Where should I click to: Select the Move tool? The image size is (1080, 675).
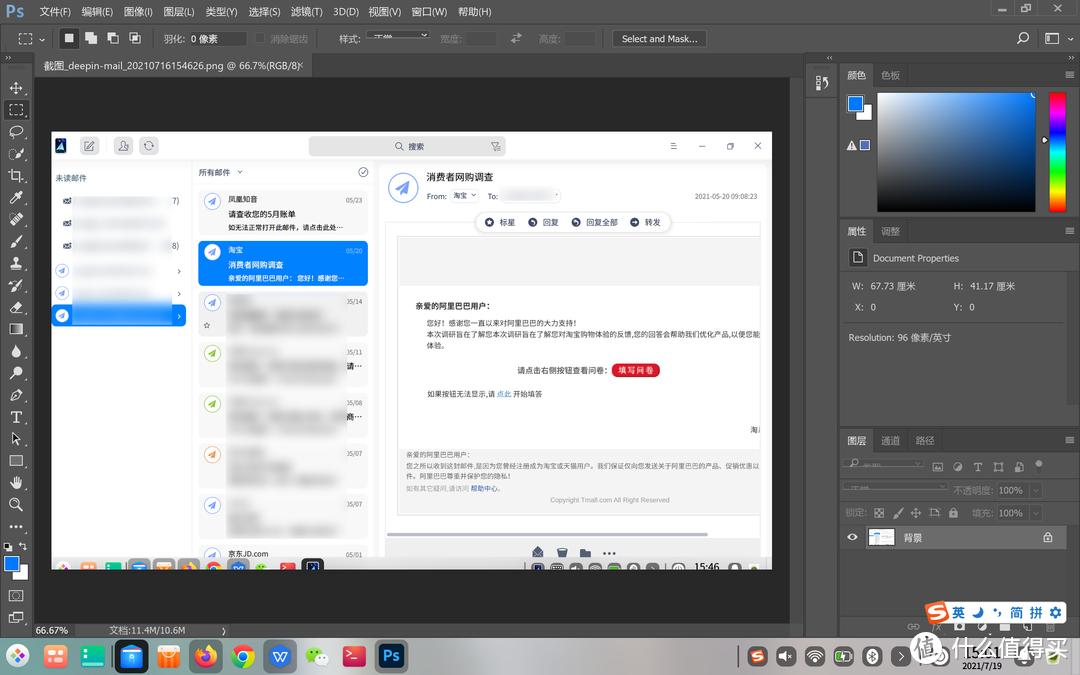click(x=15, y=86)
